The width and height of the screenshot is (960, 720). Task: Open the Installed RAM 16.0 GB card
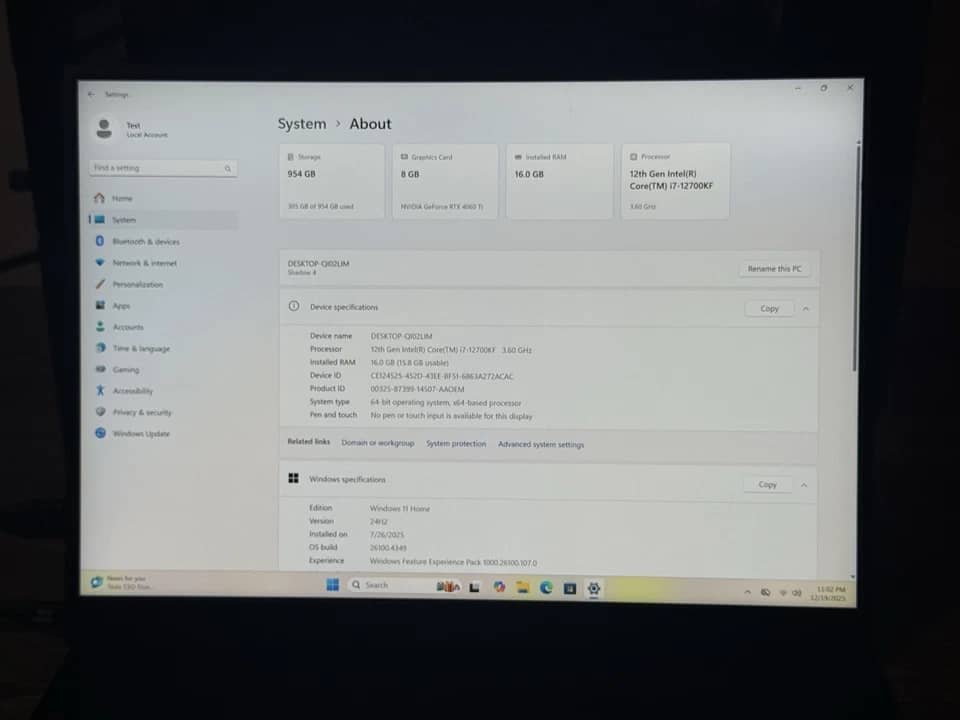tap(559, 181)
